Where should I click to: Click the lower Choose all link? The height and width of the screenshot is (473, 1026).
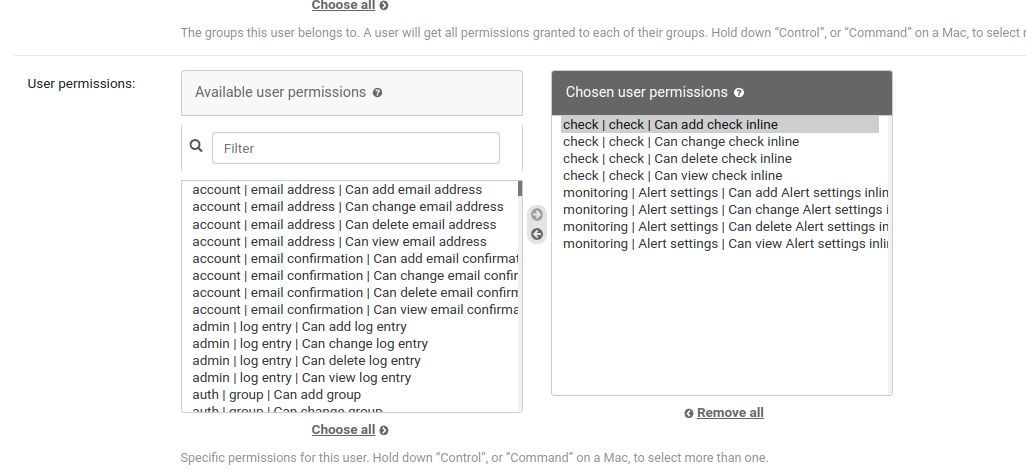click(343, 430)
